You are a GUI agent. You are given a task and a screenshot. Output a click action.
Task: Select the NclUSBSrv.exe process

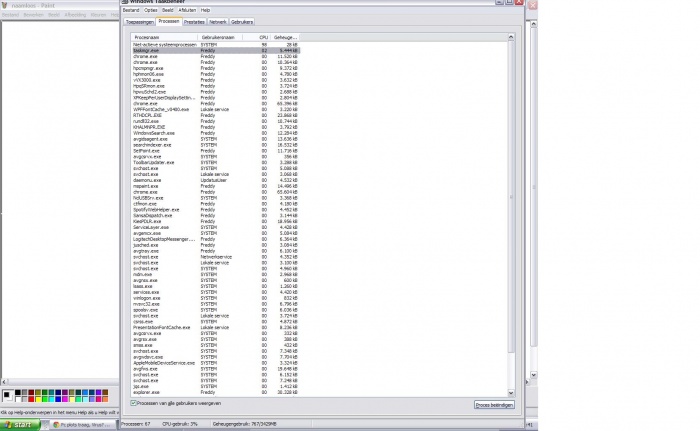(216, 198)
